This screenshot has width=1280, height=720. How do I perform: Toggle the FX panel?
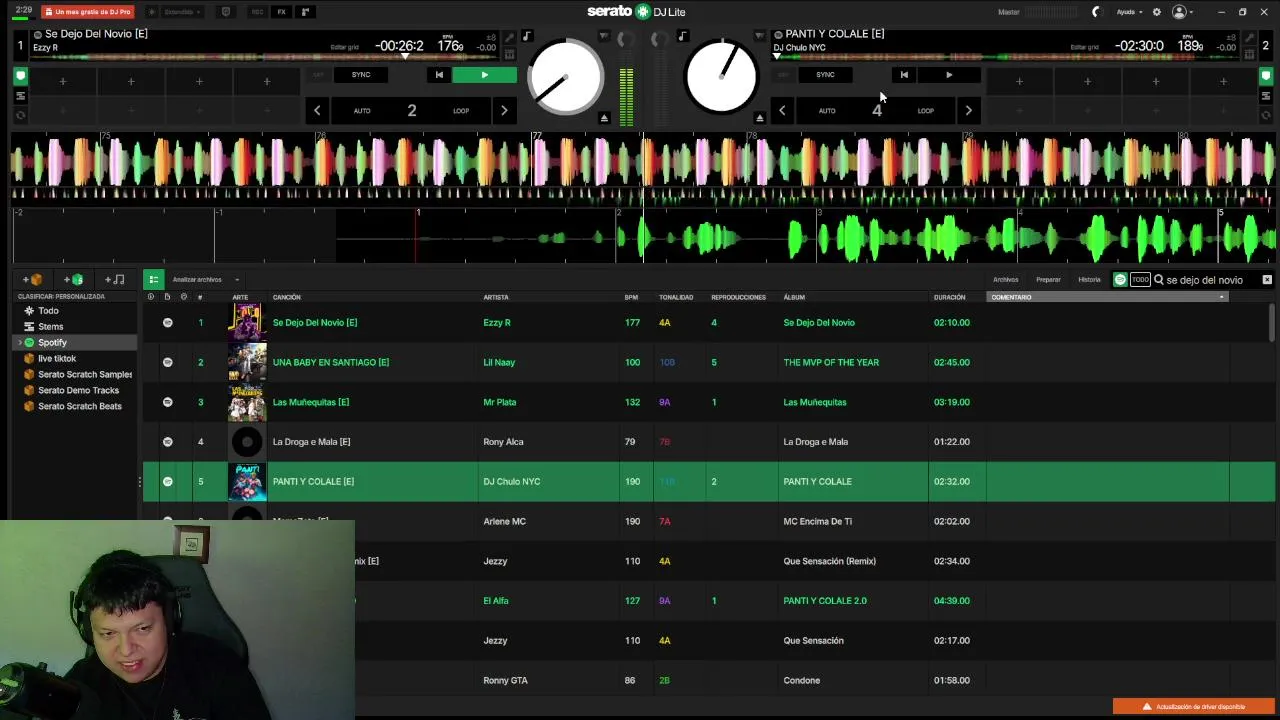pos(281,12)
